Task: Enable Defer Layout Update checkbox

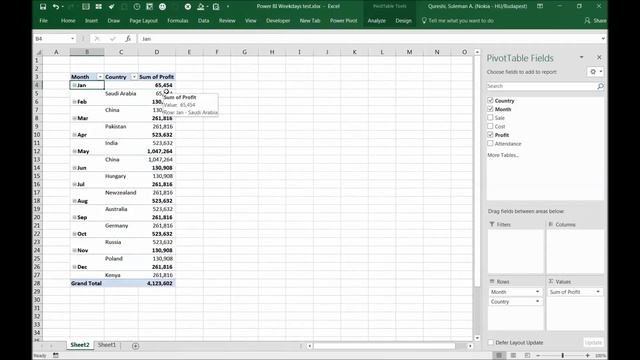Action: (x=491, y=342)
